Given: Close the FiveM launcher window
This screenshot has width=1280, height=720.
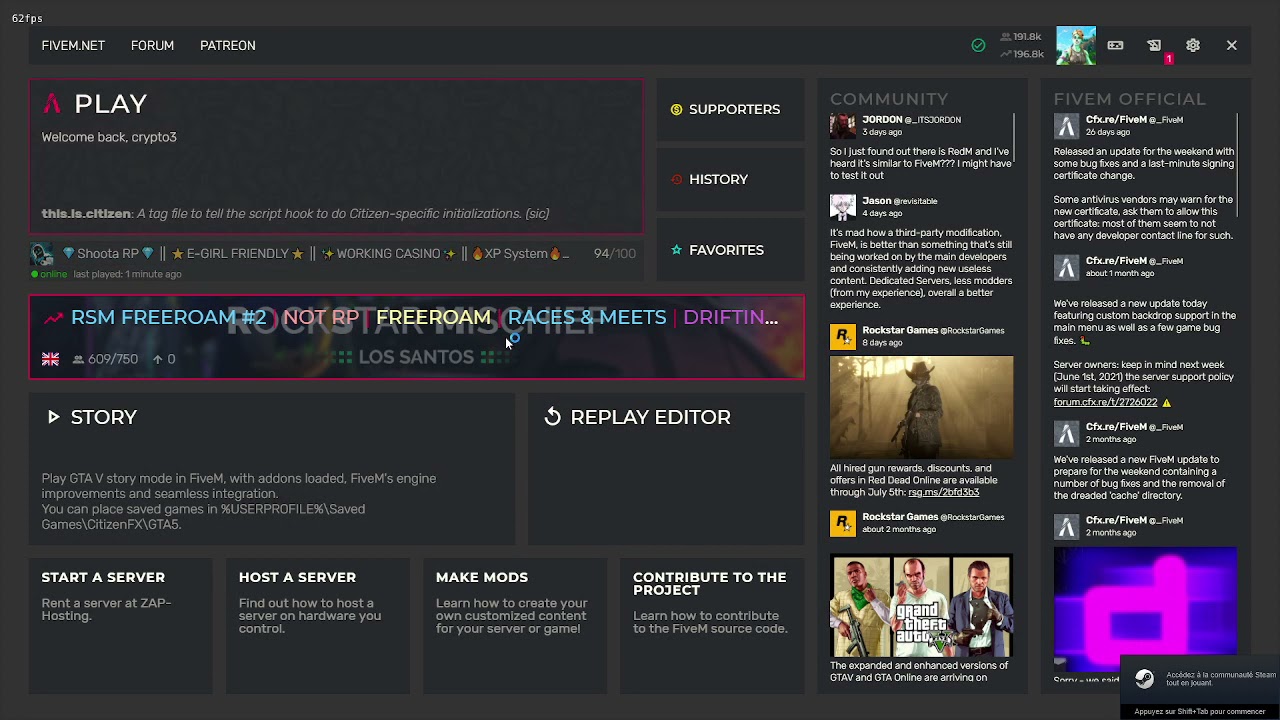Looking at the screenshot, I should (x=1232, y=45).
